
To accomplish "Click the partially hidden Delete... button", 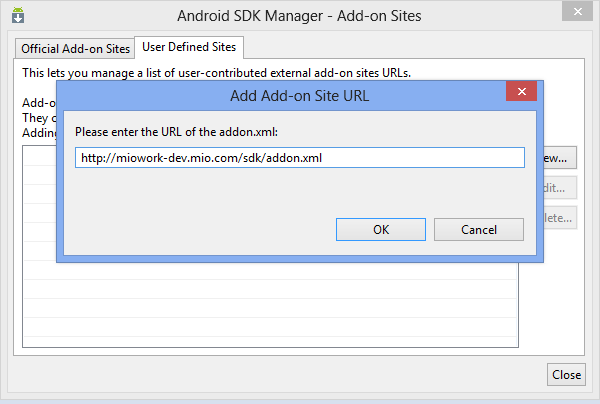I will click(x=560, y=218).
